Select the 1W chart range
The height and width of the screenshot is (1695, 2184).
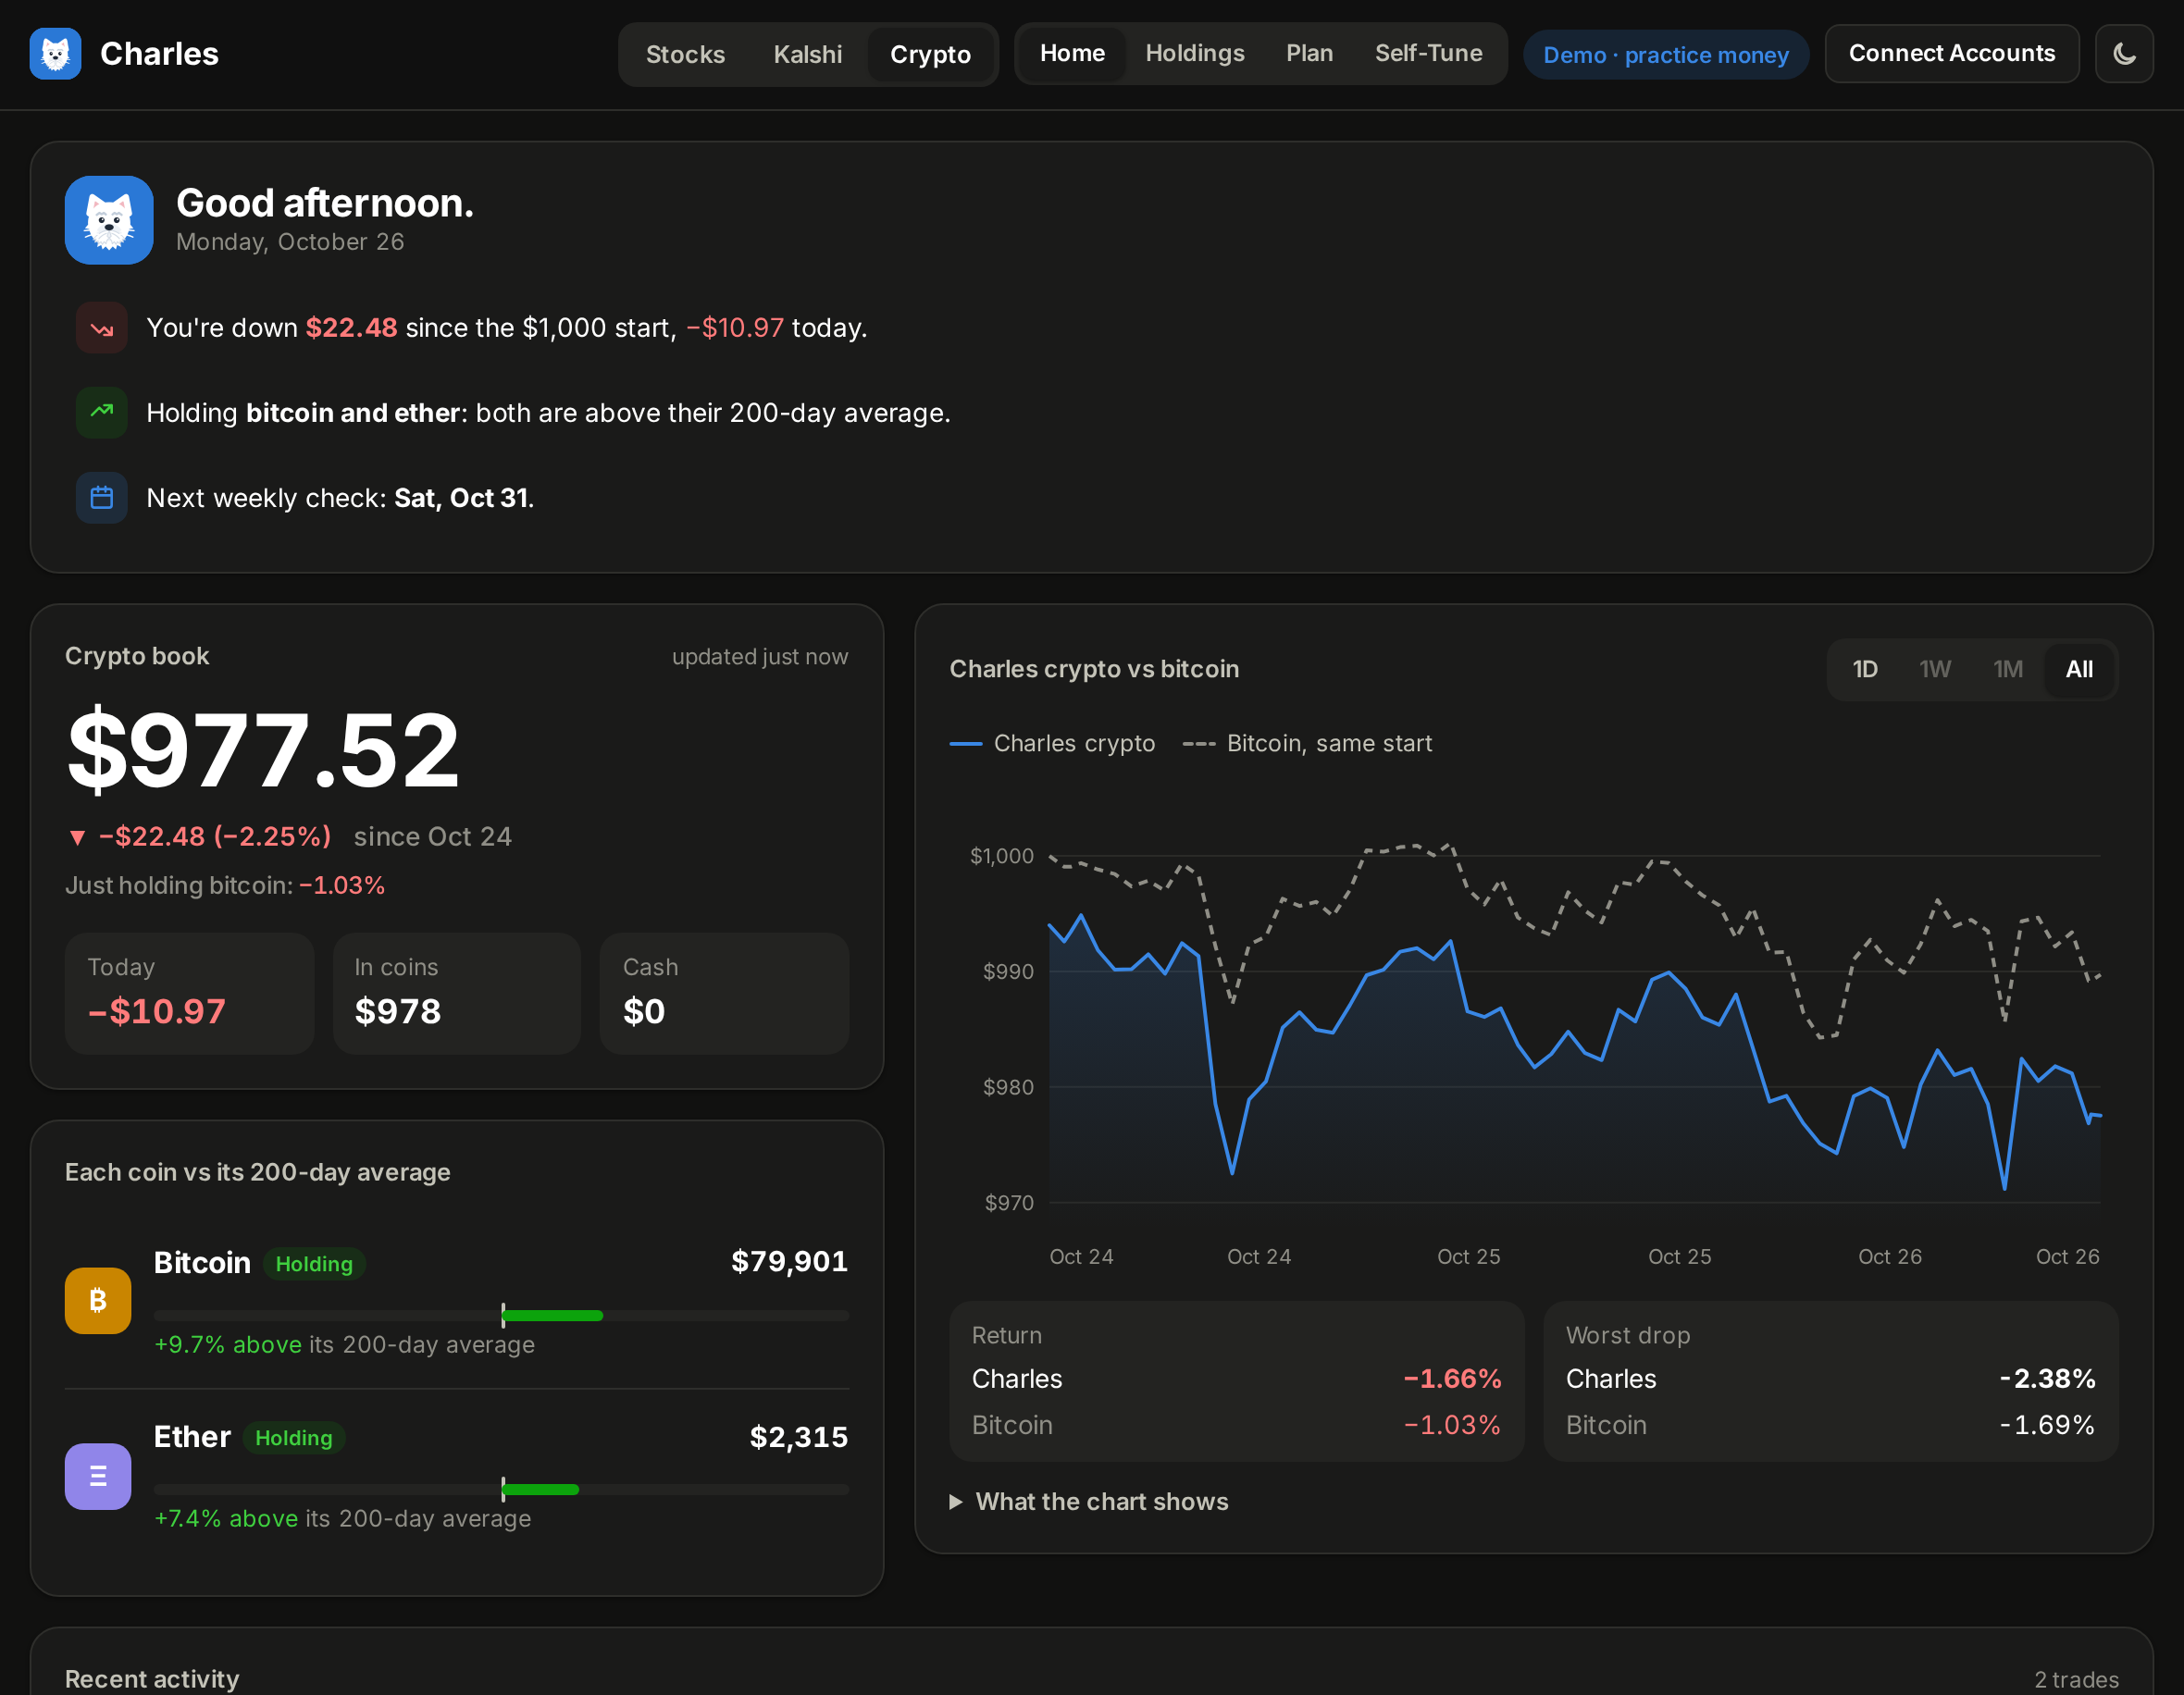point(1935,669)
